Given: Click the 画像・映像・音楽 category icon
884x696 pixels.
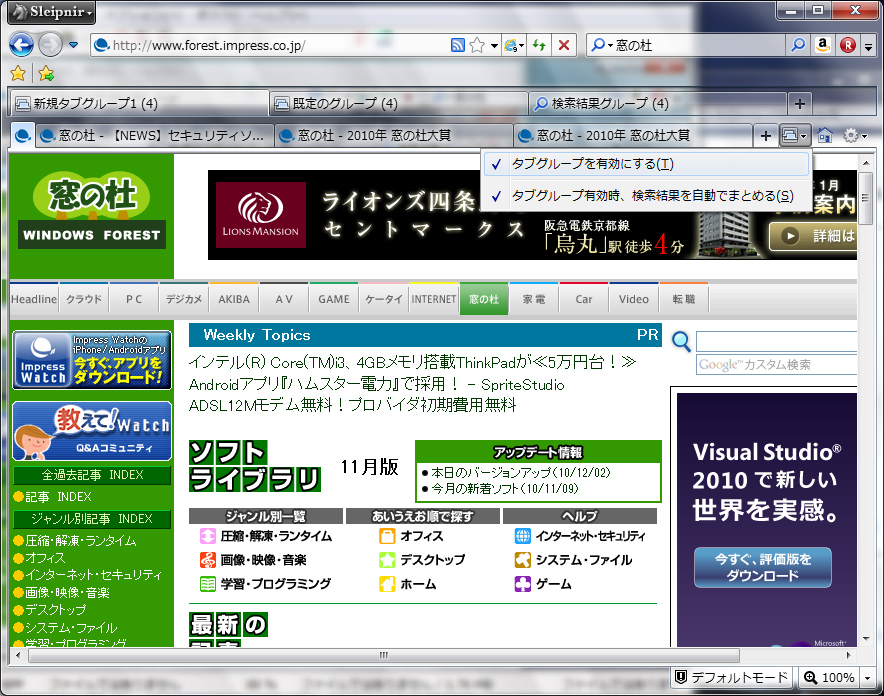Looking at the screenshot, I should coord(207,560).
